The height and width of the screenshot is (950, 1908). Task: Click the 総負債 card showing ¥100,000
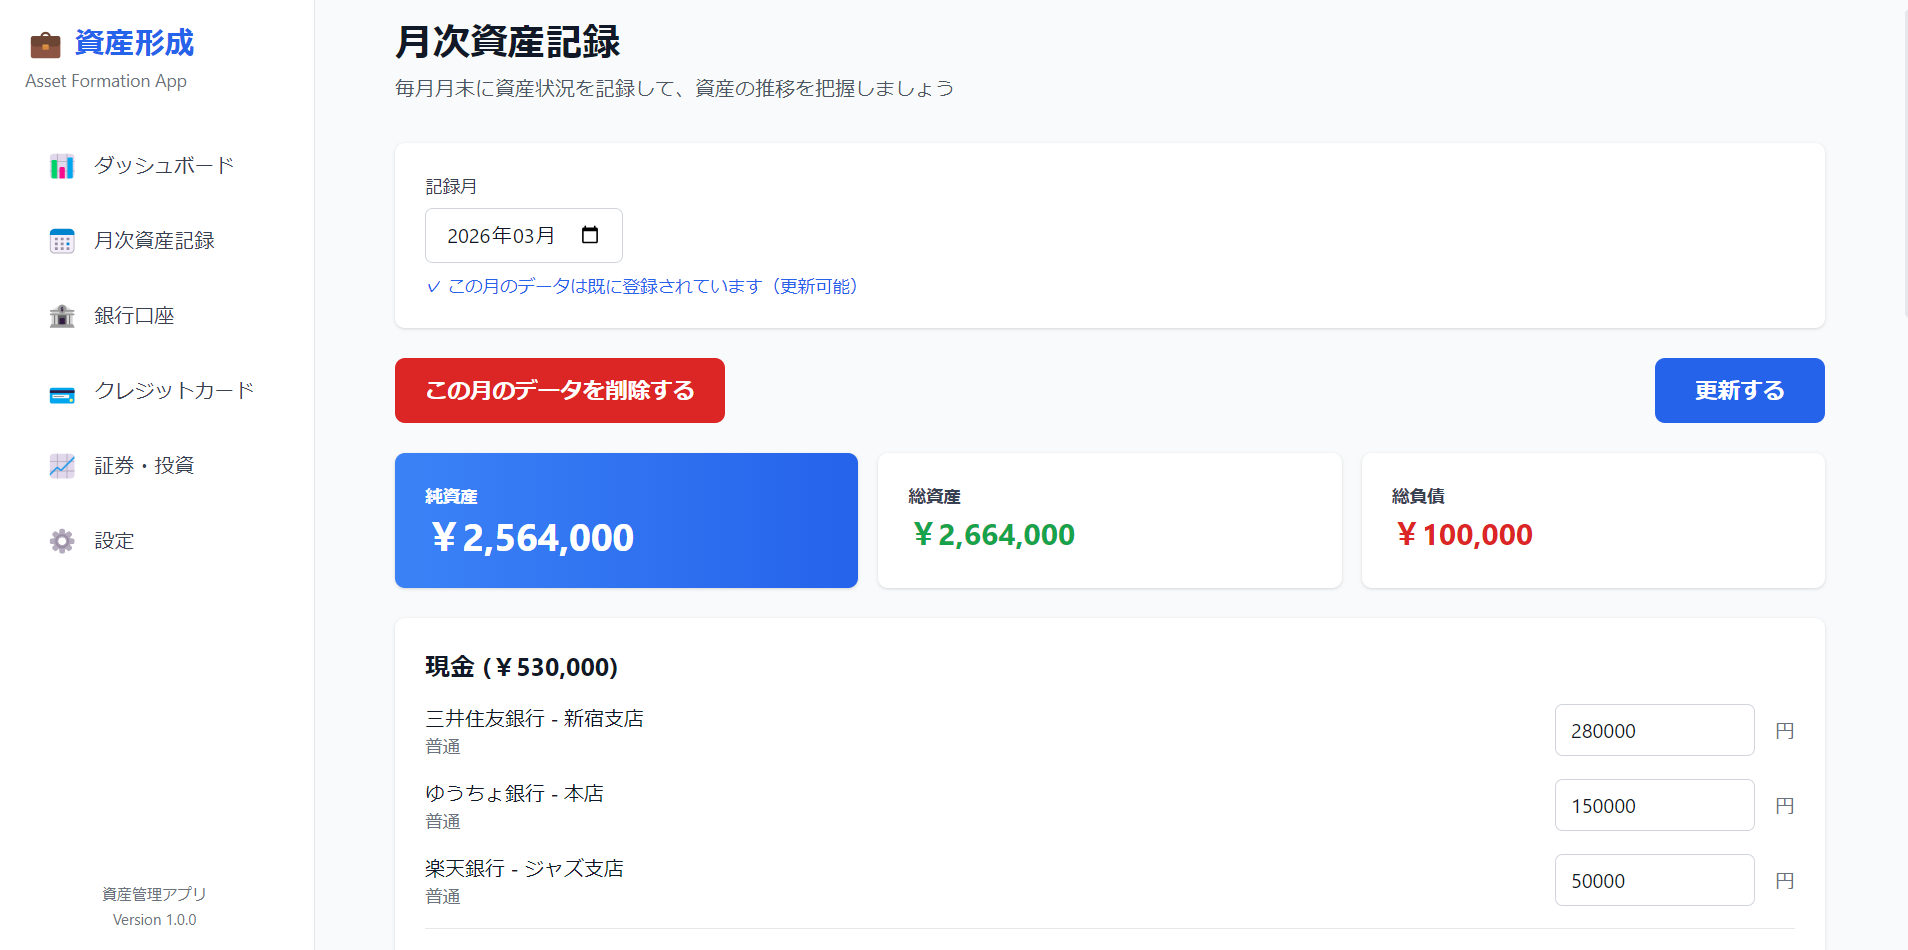[x=1592, y=520]
